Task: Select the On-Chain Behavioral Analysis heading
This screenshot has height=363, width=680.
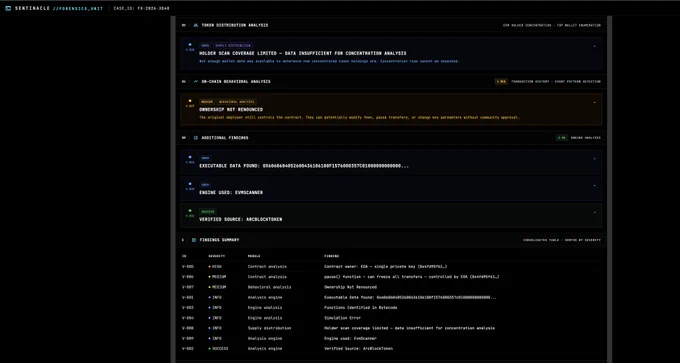Action: [x=236, y=82]
